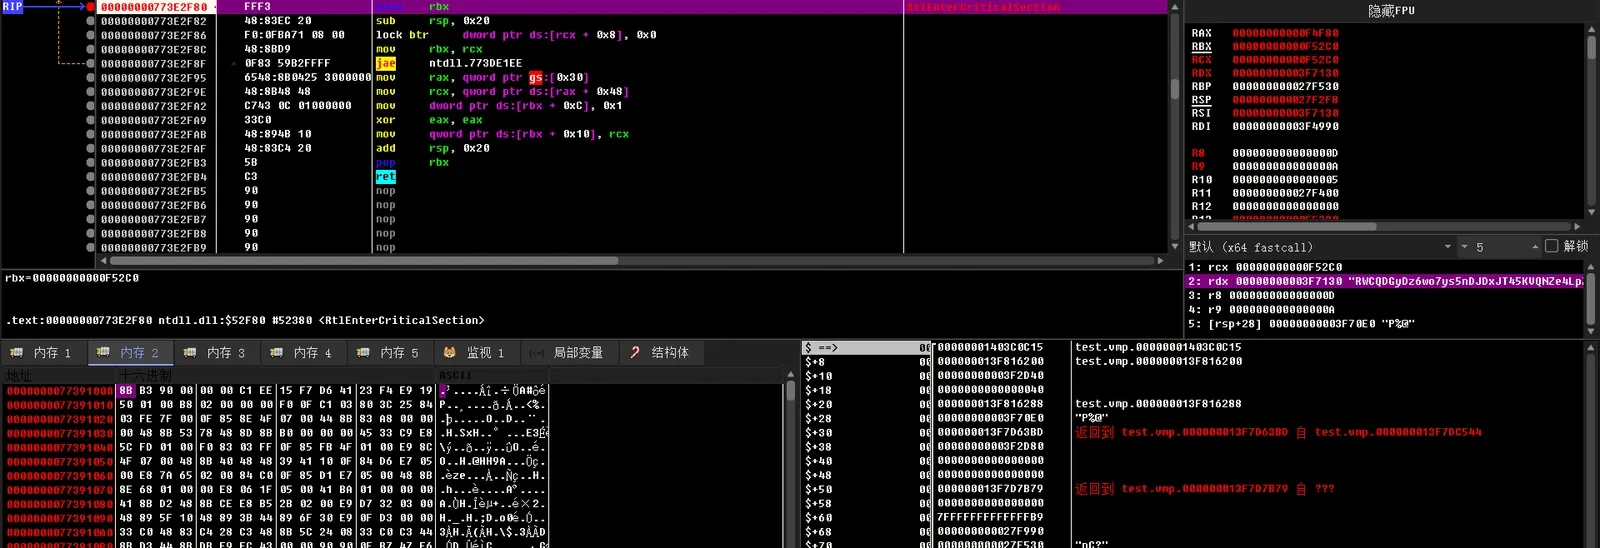Click the RBX register value
Screen dimensions: 1600x548
[x=1285, y=46]
